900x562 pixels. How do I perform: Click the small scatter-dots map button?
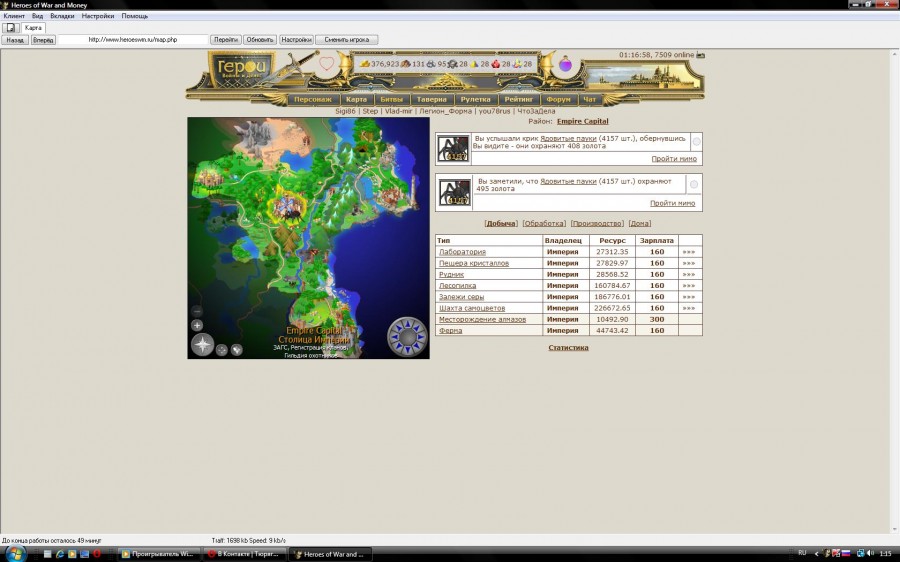pyautogui.click(x=222, y=350)
